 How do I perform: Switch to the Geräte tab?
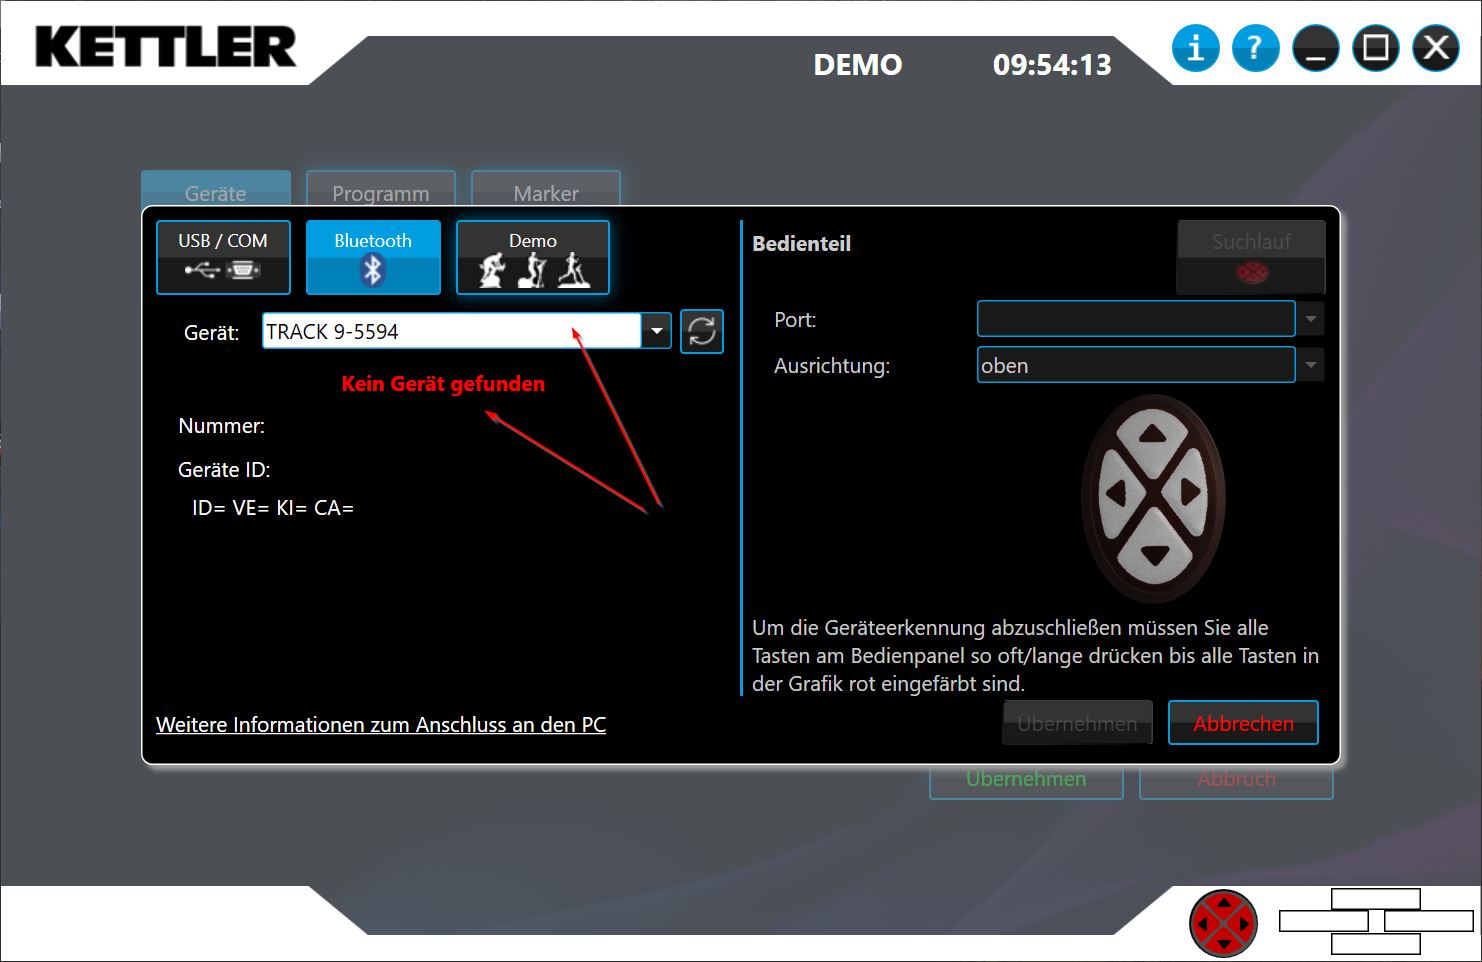pyautogui.click(x=216, y=190)
